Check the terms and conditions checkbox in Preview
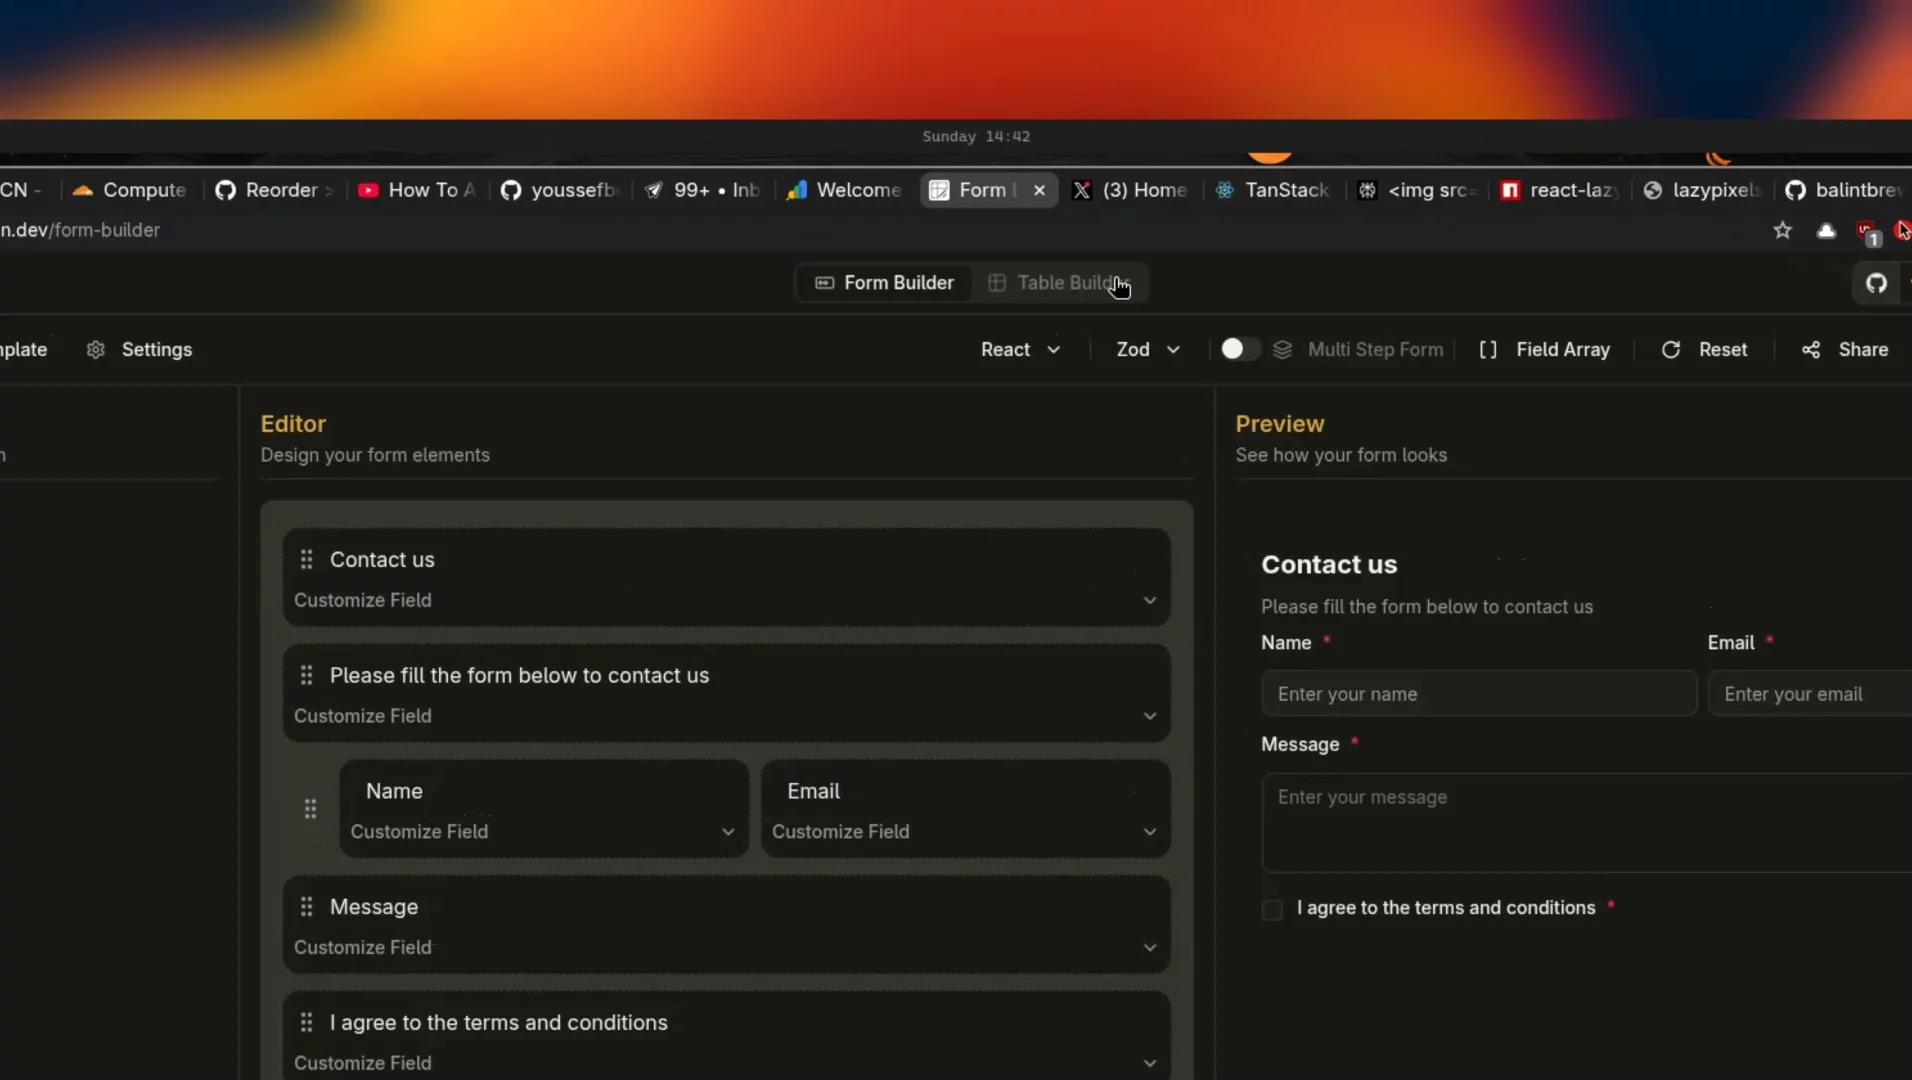Viewport: 1912px width, 1080px height. (x=1272, y=909)
